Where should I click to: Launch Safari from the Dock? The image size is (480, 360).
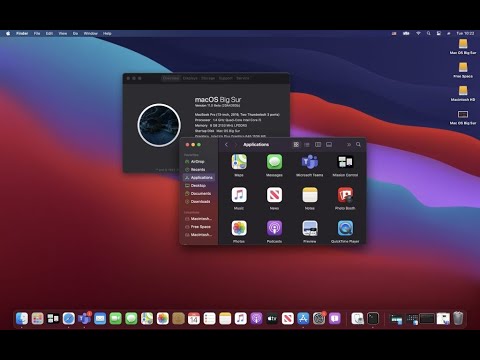tap(69, 319)
